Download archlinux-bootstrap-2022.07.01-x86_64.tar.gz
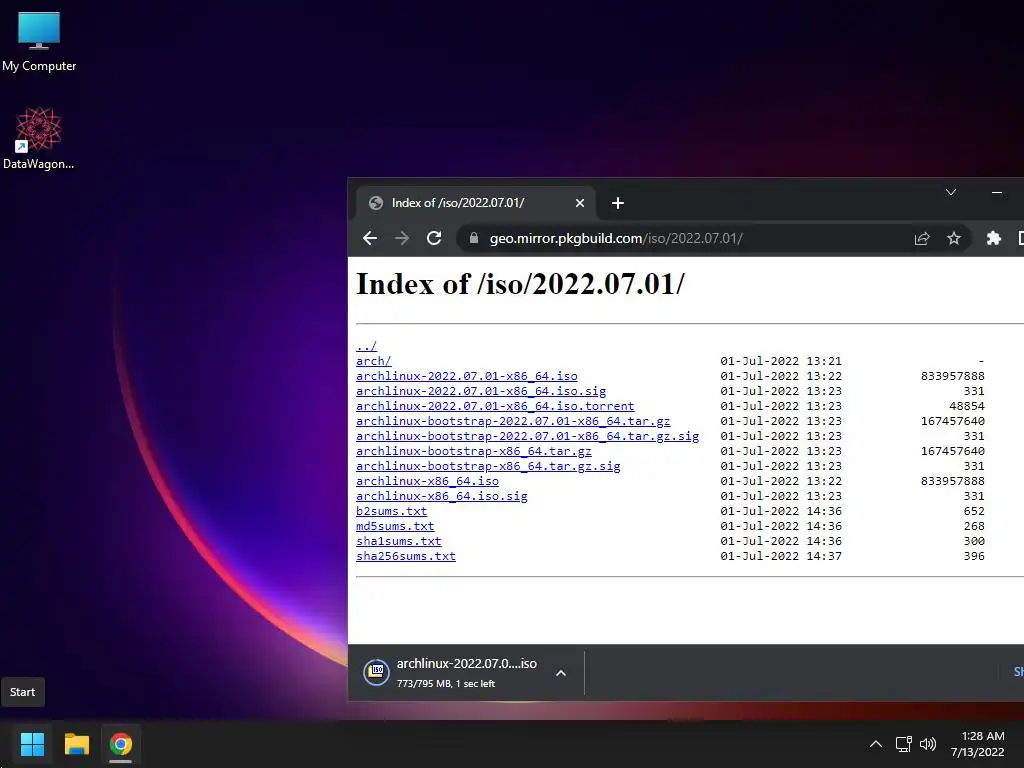Viewport: 1024px width, 768px height. [513, 421]
